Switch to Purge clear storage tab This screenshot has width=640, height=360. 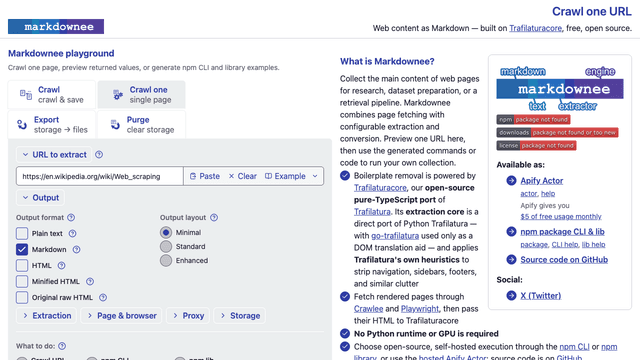click(x=141, y=124)
